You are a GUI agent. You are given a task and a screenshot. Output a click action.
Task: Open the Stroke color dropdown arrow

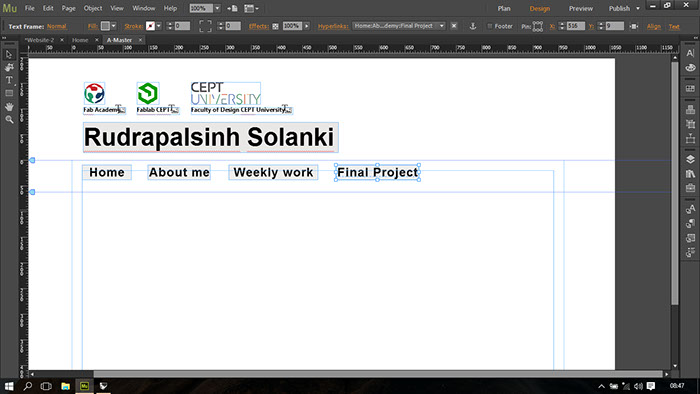(158, 26)
